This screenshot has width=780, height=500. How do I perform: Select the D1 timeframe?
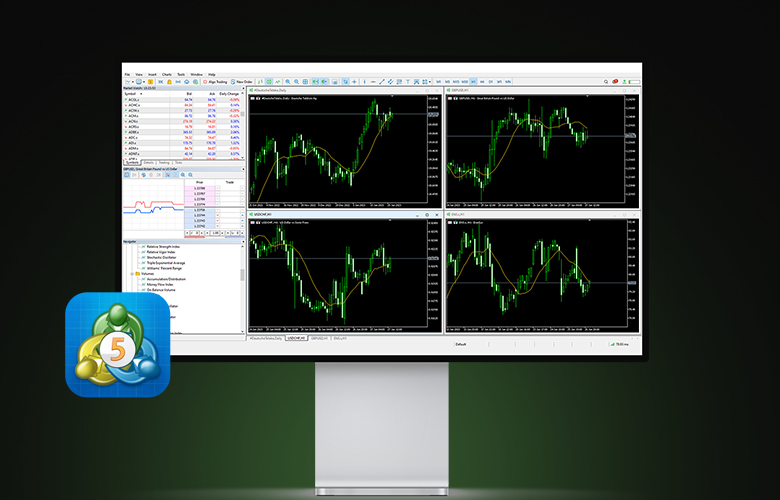[x=490, y=82]
